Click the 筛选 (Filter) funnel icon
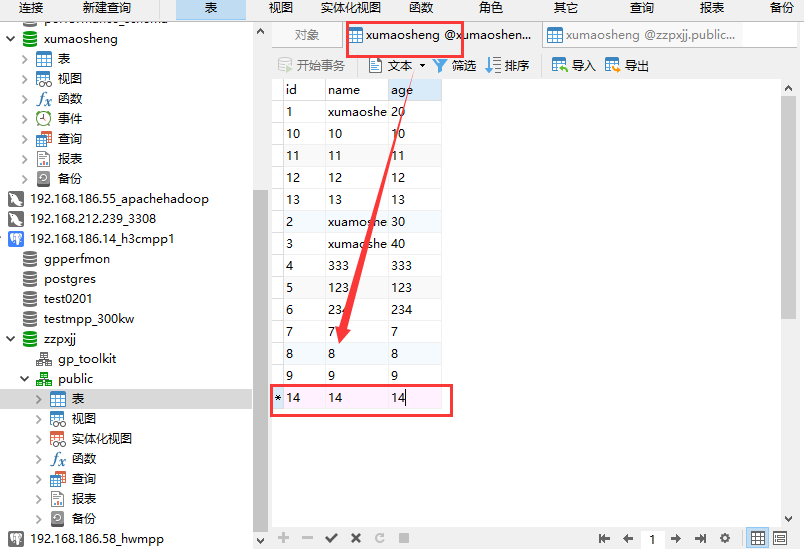 pos(440,66)
